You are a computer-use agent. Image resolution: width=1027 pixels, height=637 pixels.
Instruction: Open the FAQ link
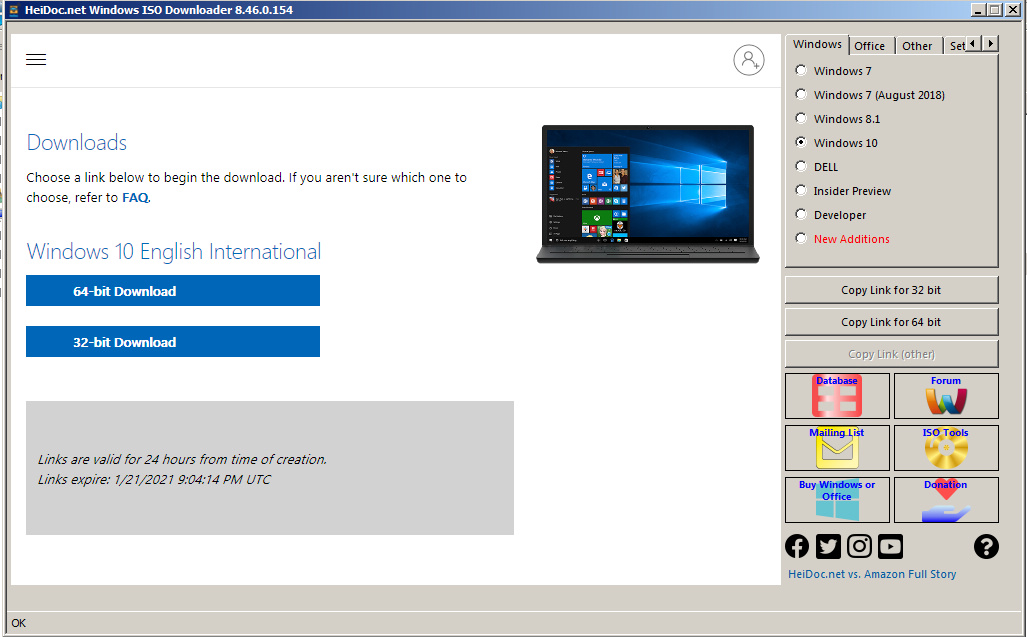click(135, 198)
